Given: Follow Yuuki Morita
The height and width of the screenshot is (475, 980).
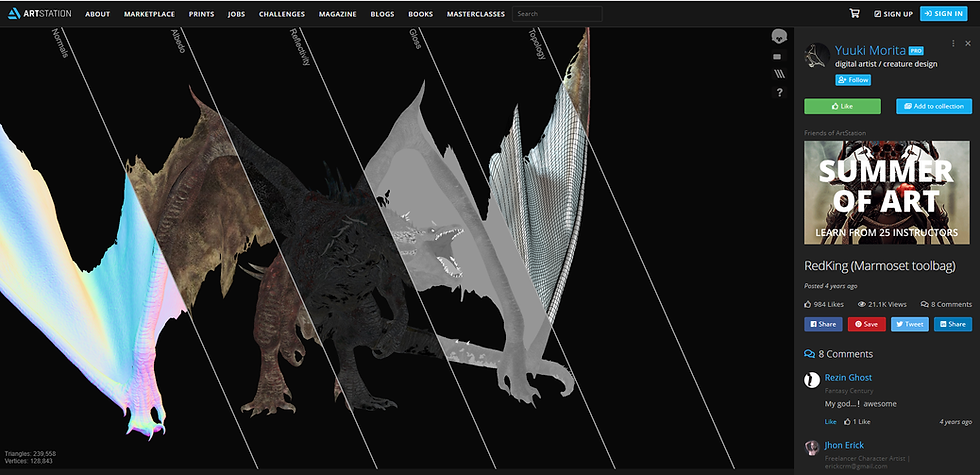Looking at the screenshot, I should pyautogui.click(x=852, y=80).
